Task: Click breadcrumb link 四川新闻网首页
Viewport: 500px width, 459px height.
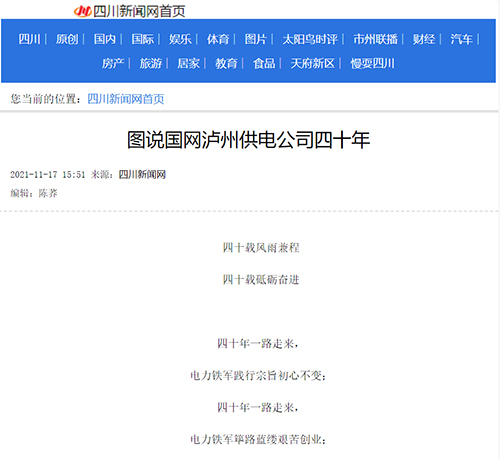Action: click(126, 99)
